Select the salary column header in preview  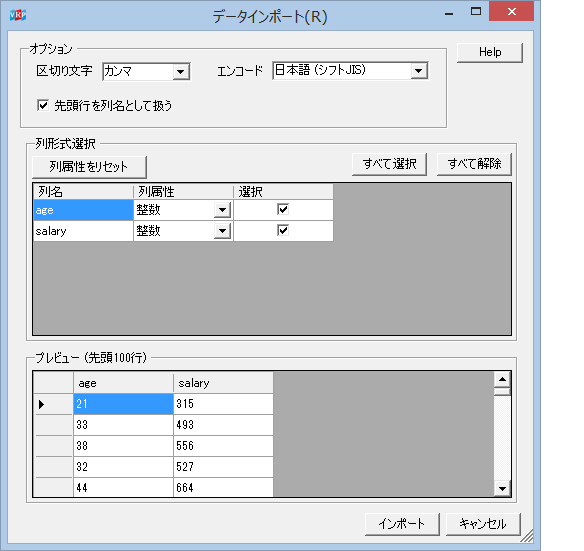[223, 383]
